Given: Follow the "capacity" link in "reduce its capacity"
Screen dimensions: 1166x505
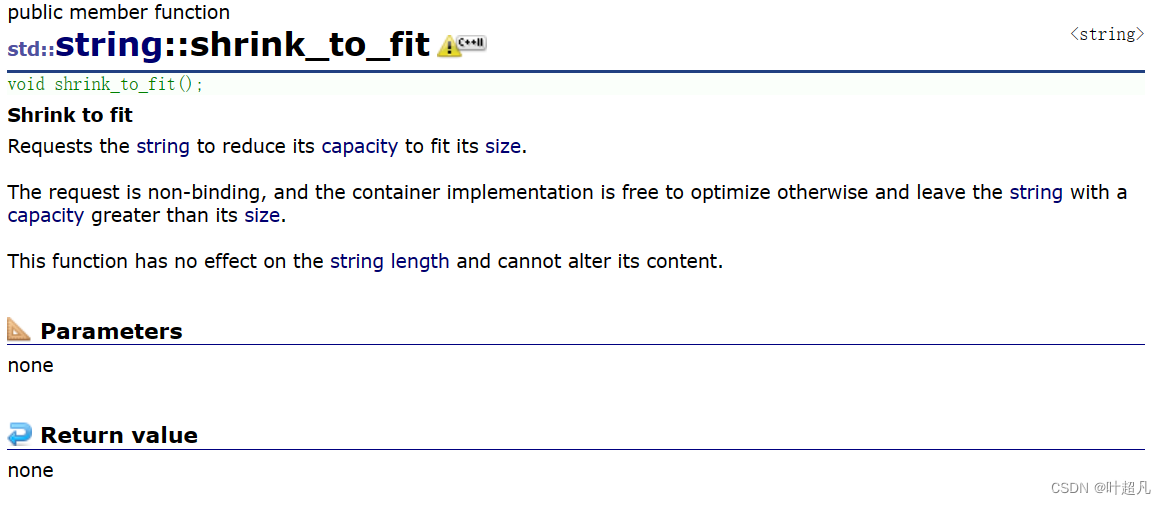Looking at the screenshot, I should [x=359, y=146].
